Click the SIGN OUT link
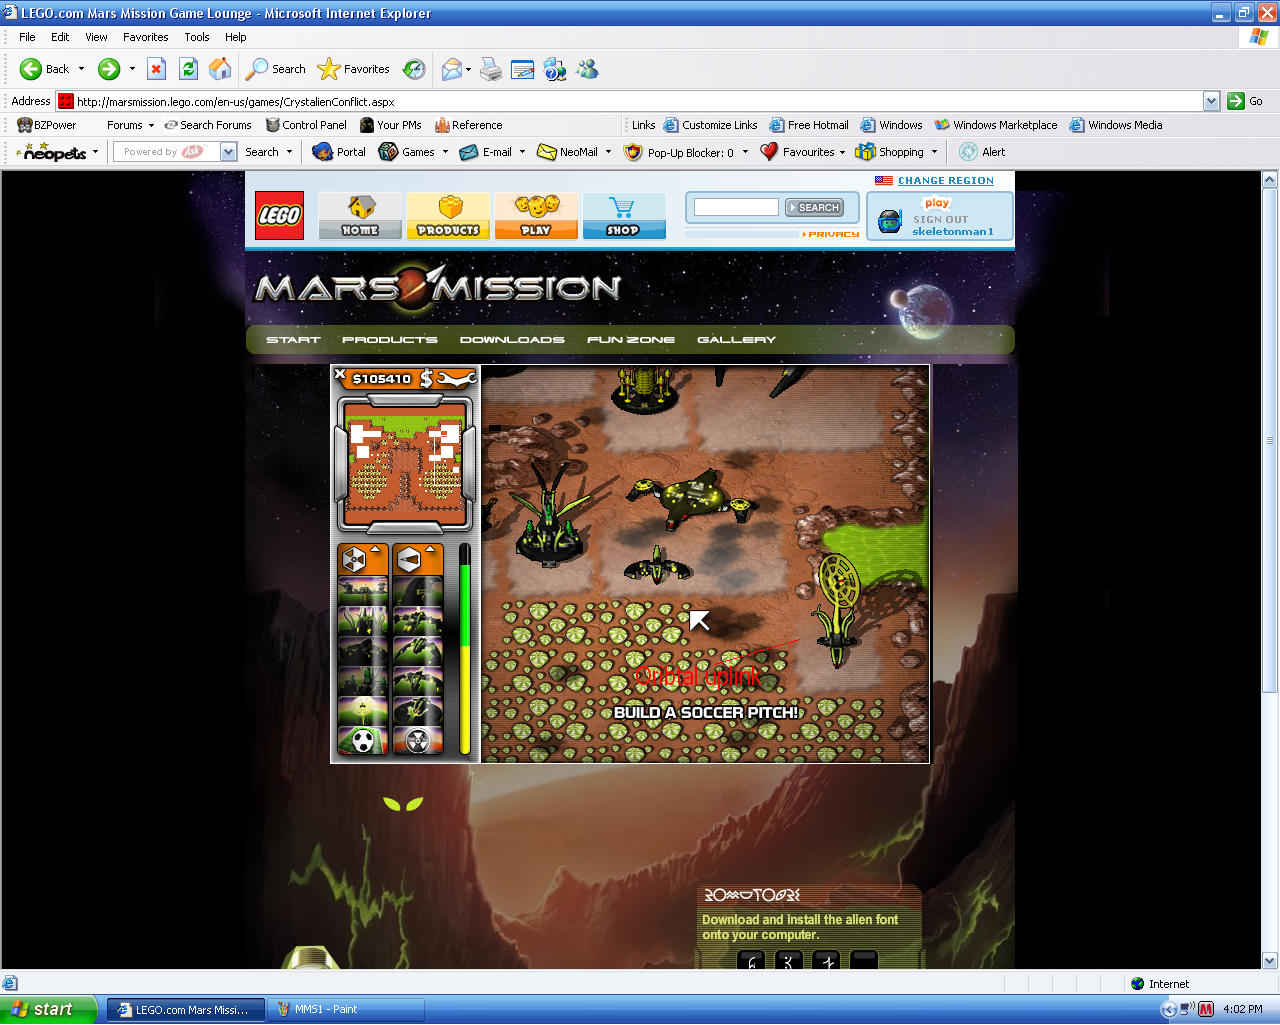The height and width of the screenshot is (1025, 1280). coord(940,219)
